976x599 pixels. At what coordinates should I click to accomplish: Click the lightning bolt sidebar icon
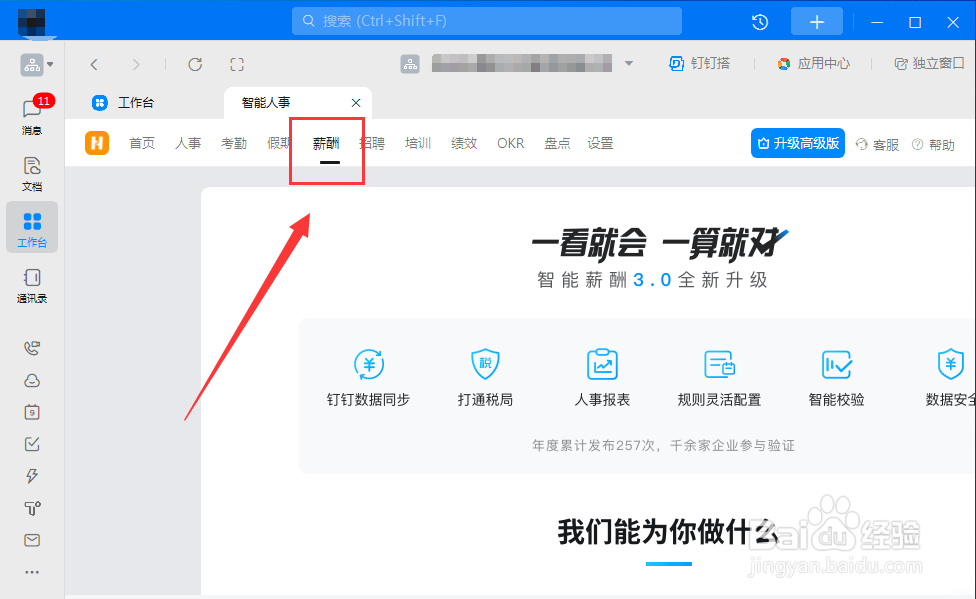[32, 476]
